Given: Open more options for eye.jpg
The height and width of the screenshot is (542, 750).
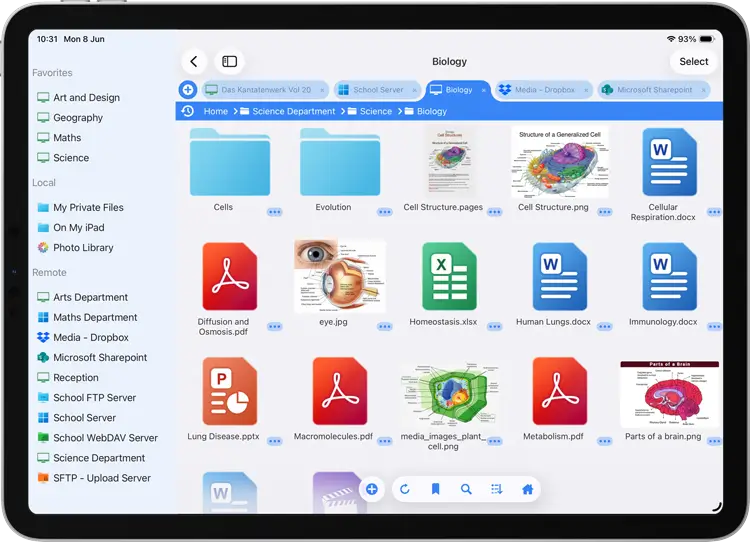Looking at the screenshot, I should (x=385, y=327).
